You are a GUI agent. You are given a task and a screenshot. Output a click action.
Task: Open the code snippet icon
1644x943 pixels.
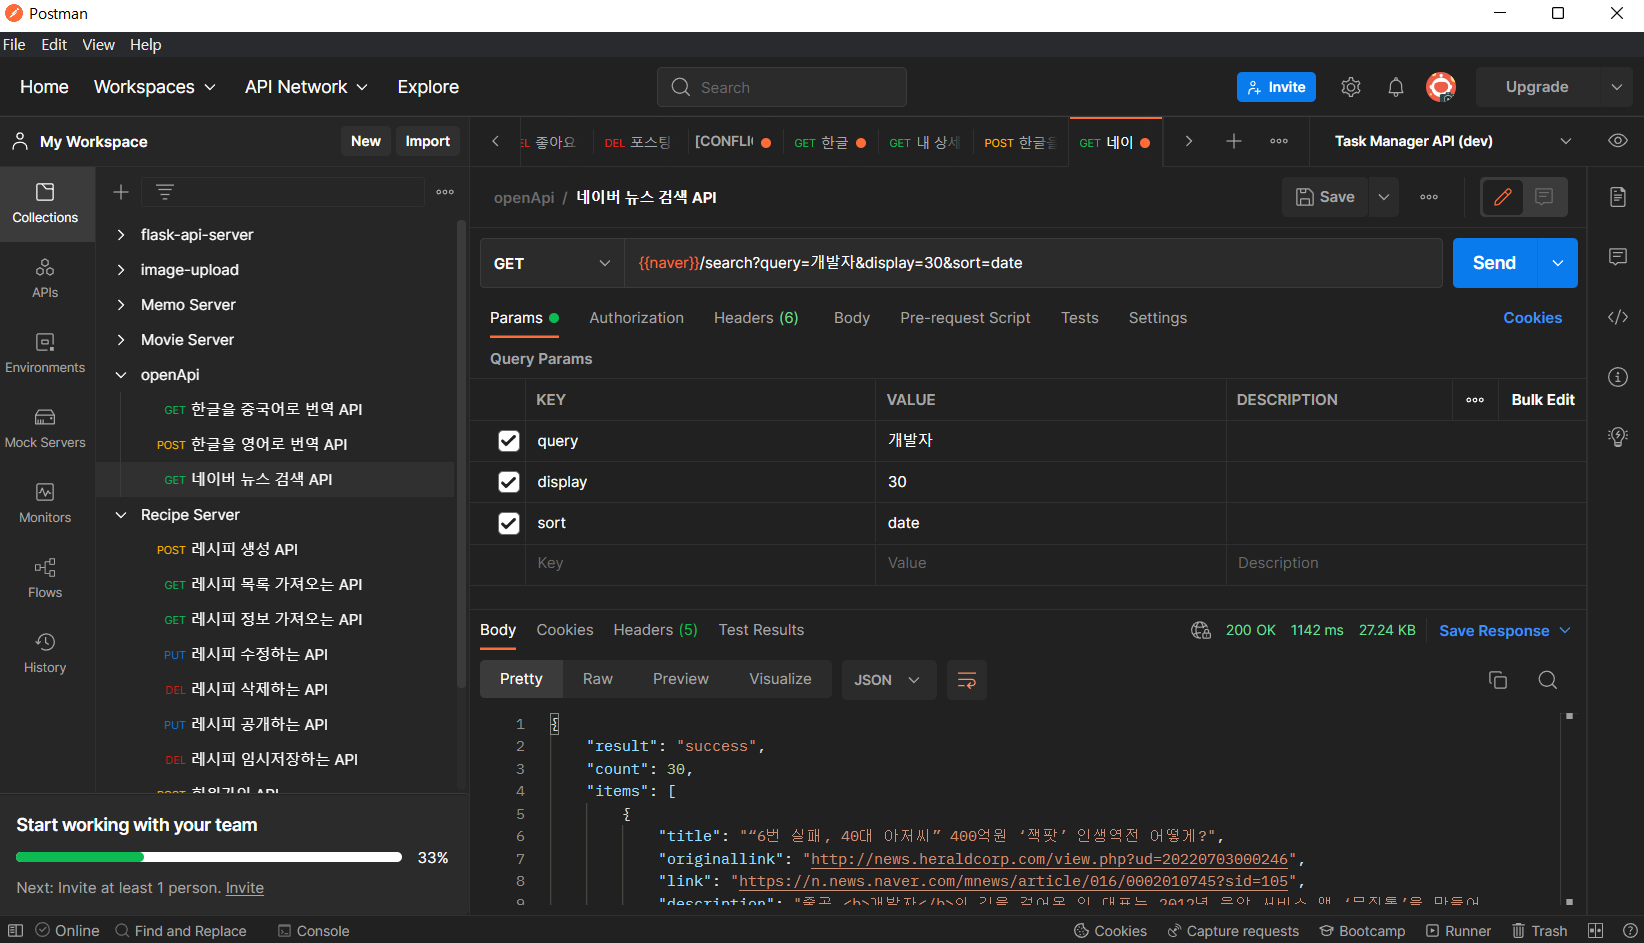click(x=1618, y=317)
